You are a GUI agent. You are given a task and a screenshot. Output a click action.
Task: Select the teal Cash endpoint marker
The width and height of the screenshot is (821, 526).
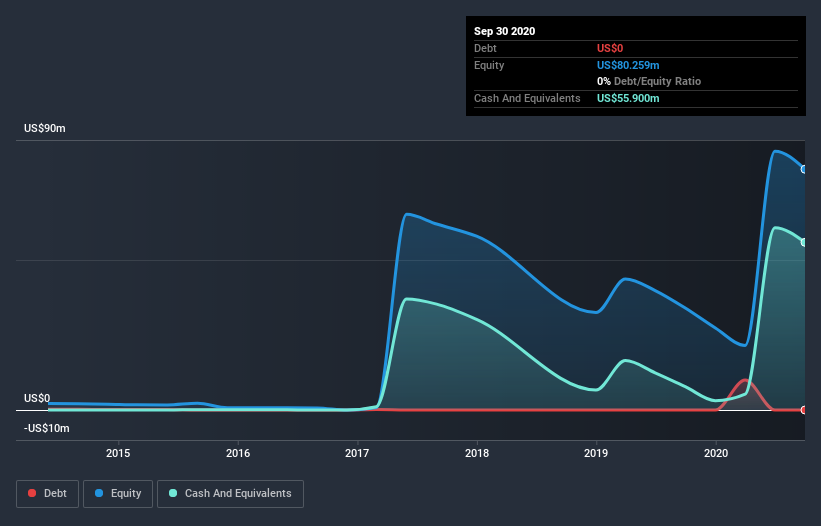coord(804,242)
